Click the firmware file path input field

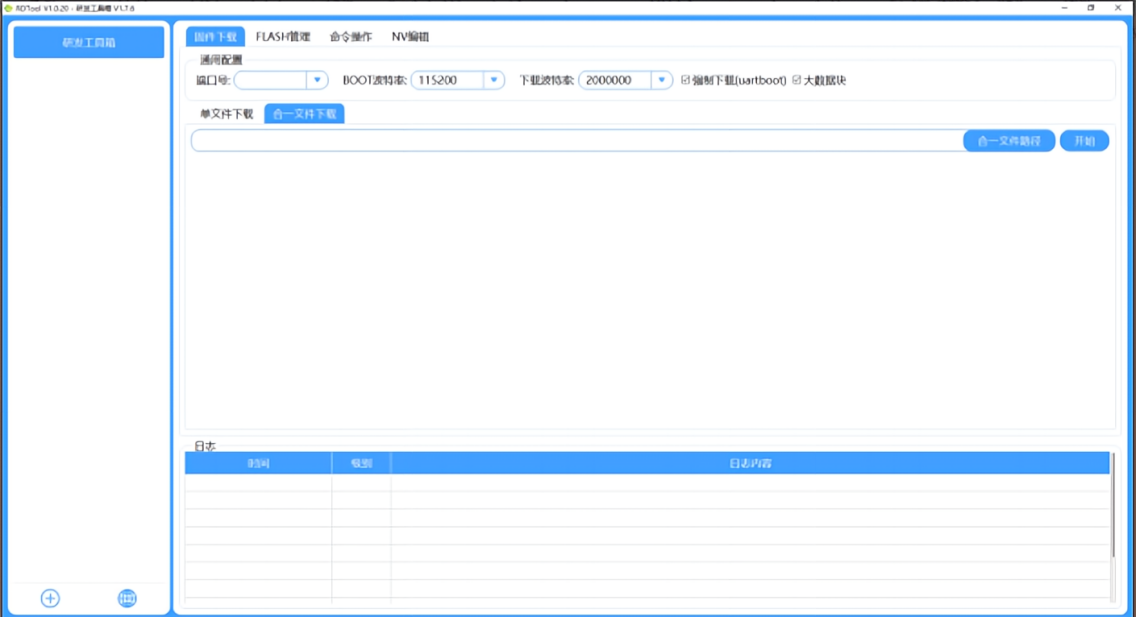(x=570, y=140)
